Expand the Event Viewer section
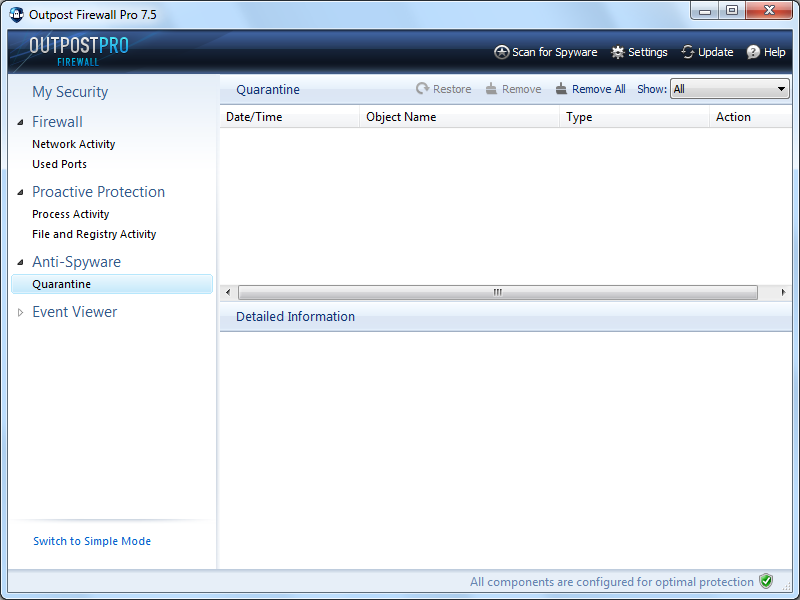 [21, 312]
